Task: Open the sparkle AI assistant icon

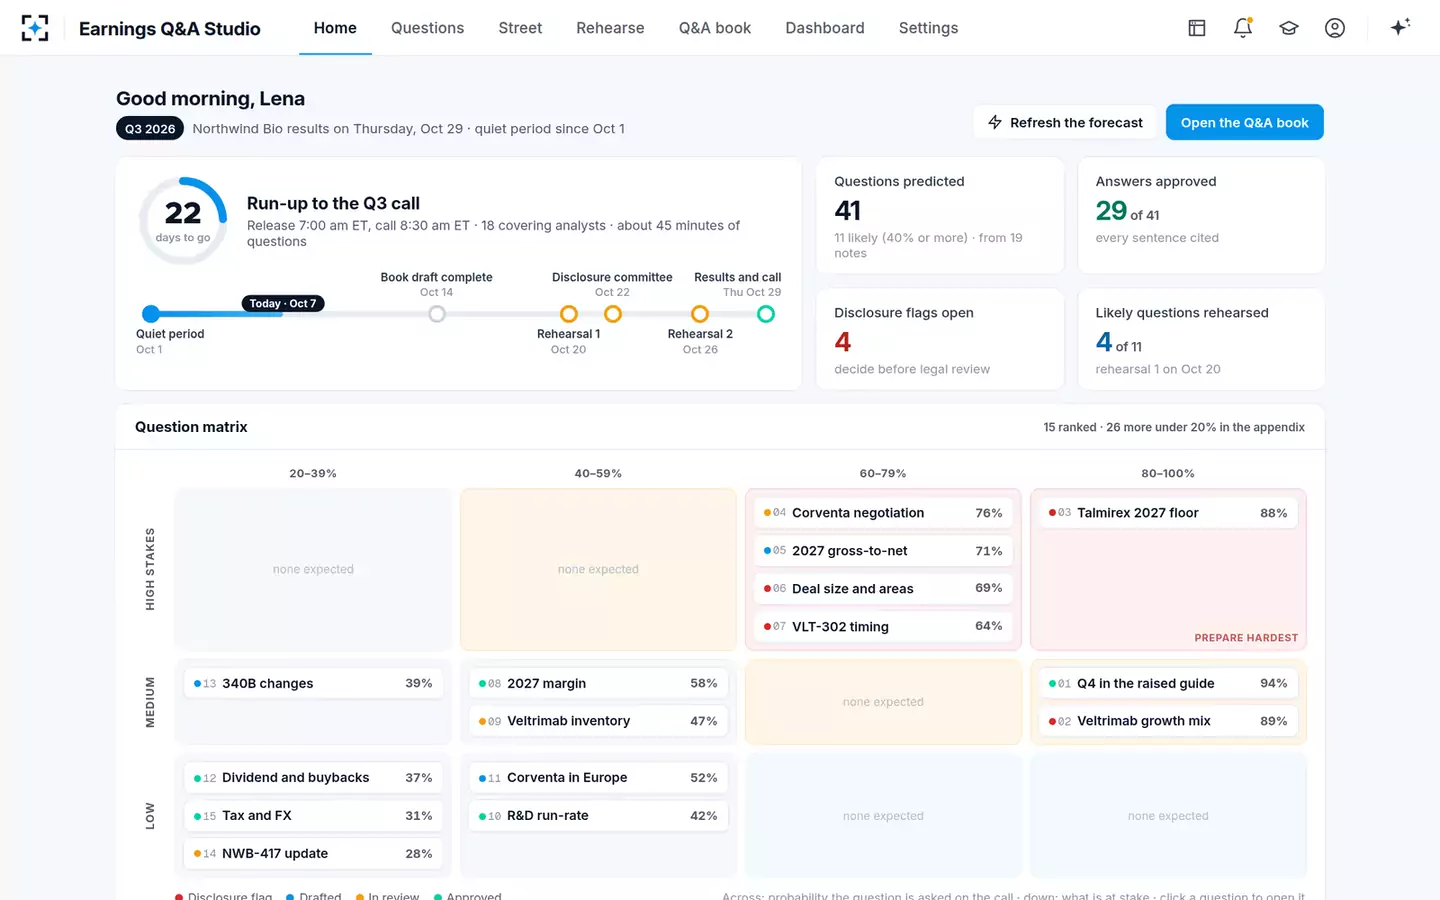Action: 1400,27
